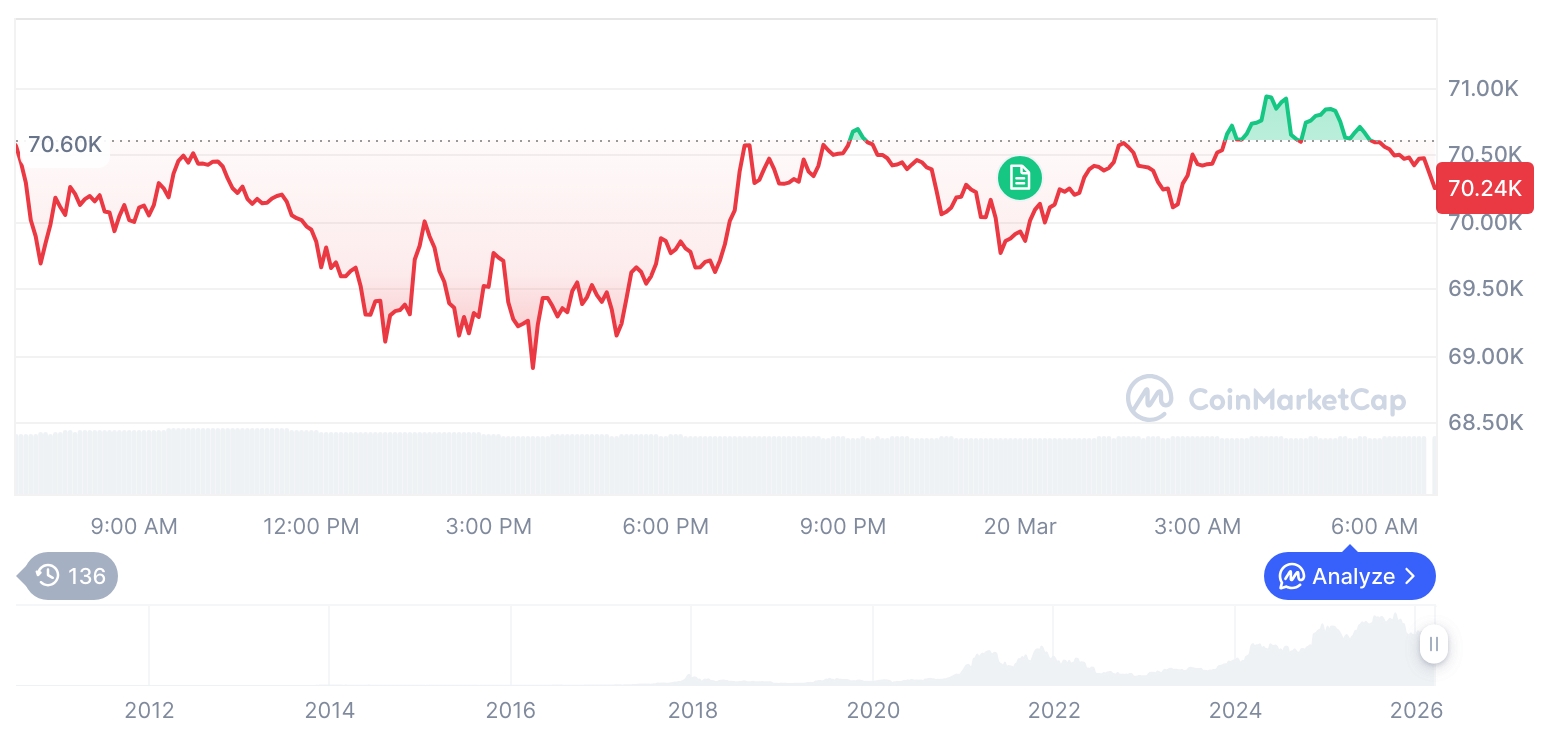Click the 9:00 AM time label
1566x732 pixels.
(134, 526)
